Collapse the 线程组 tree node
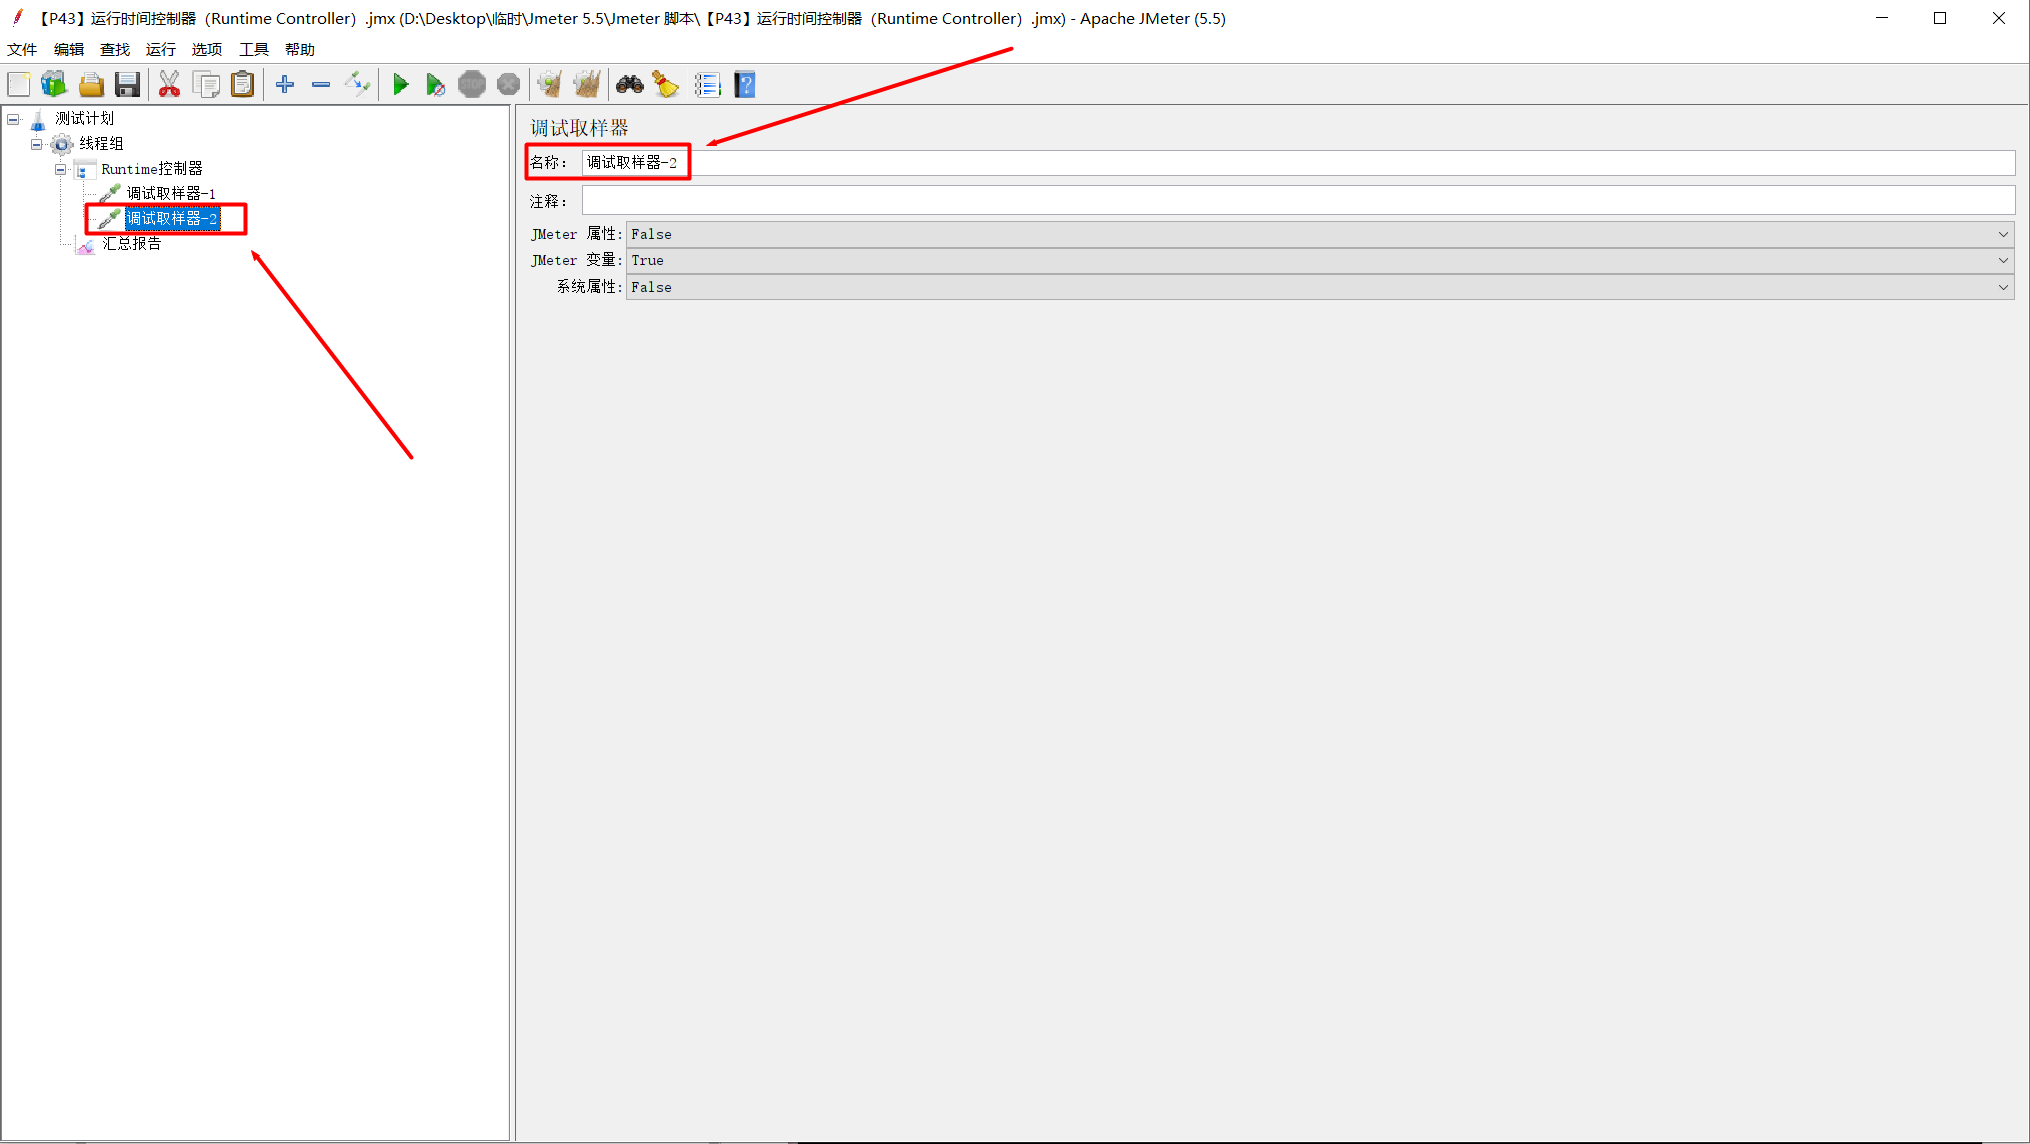This screenshot has width=2030, height=1144. point(37,144)
